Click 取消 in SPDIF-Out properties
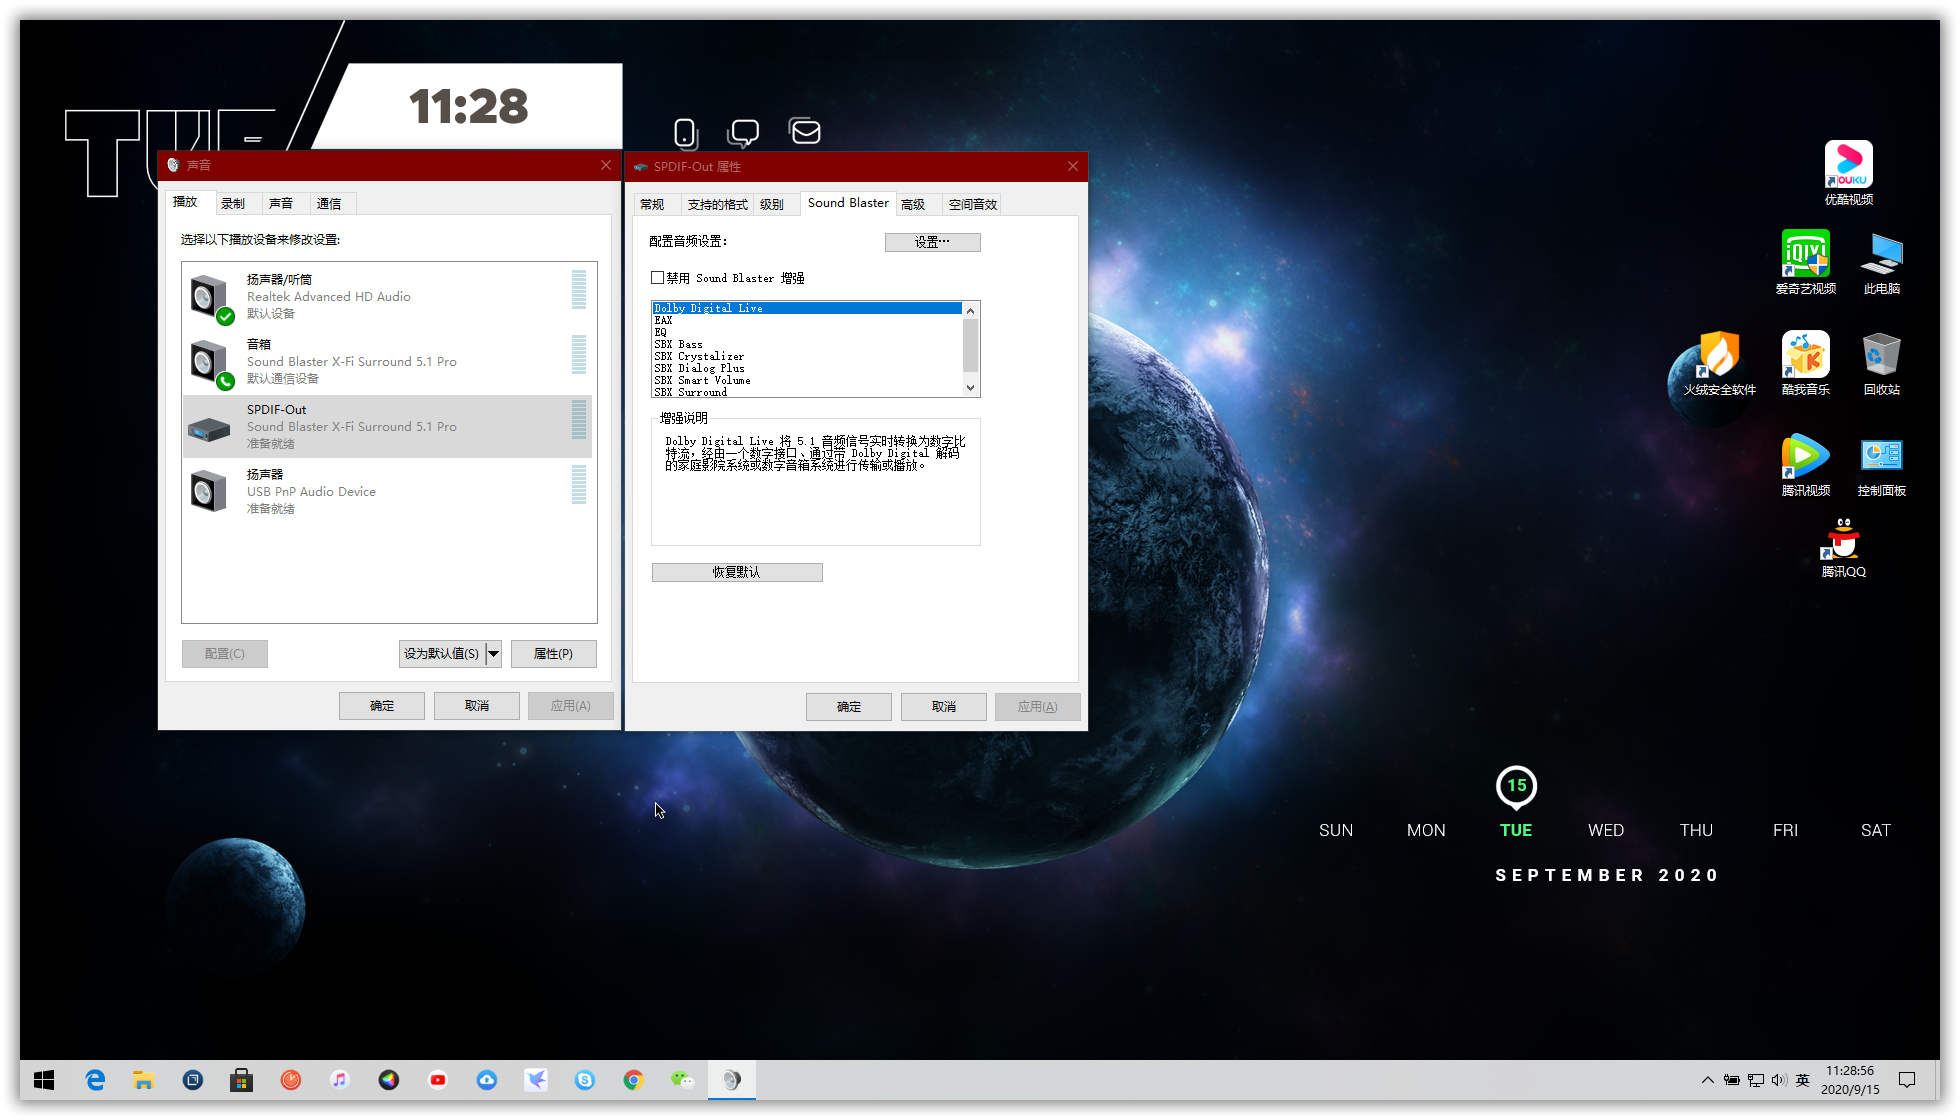 [x=944, y=707]
